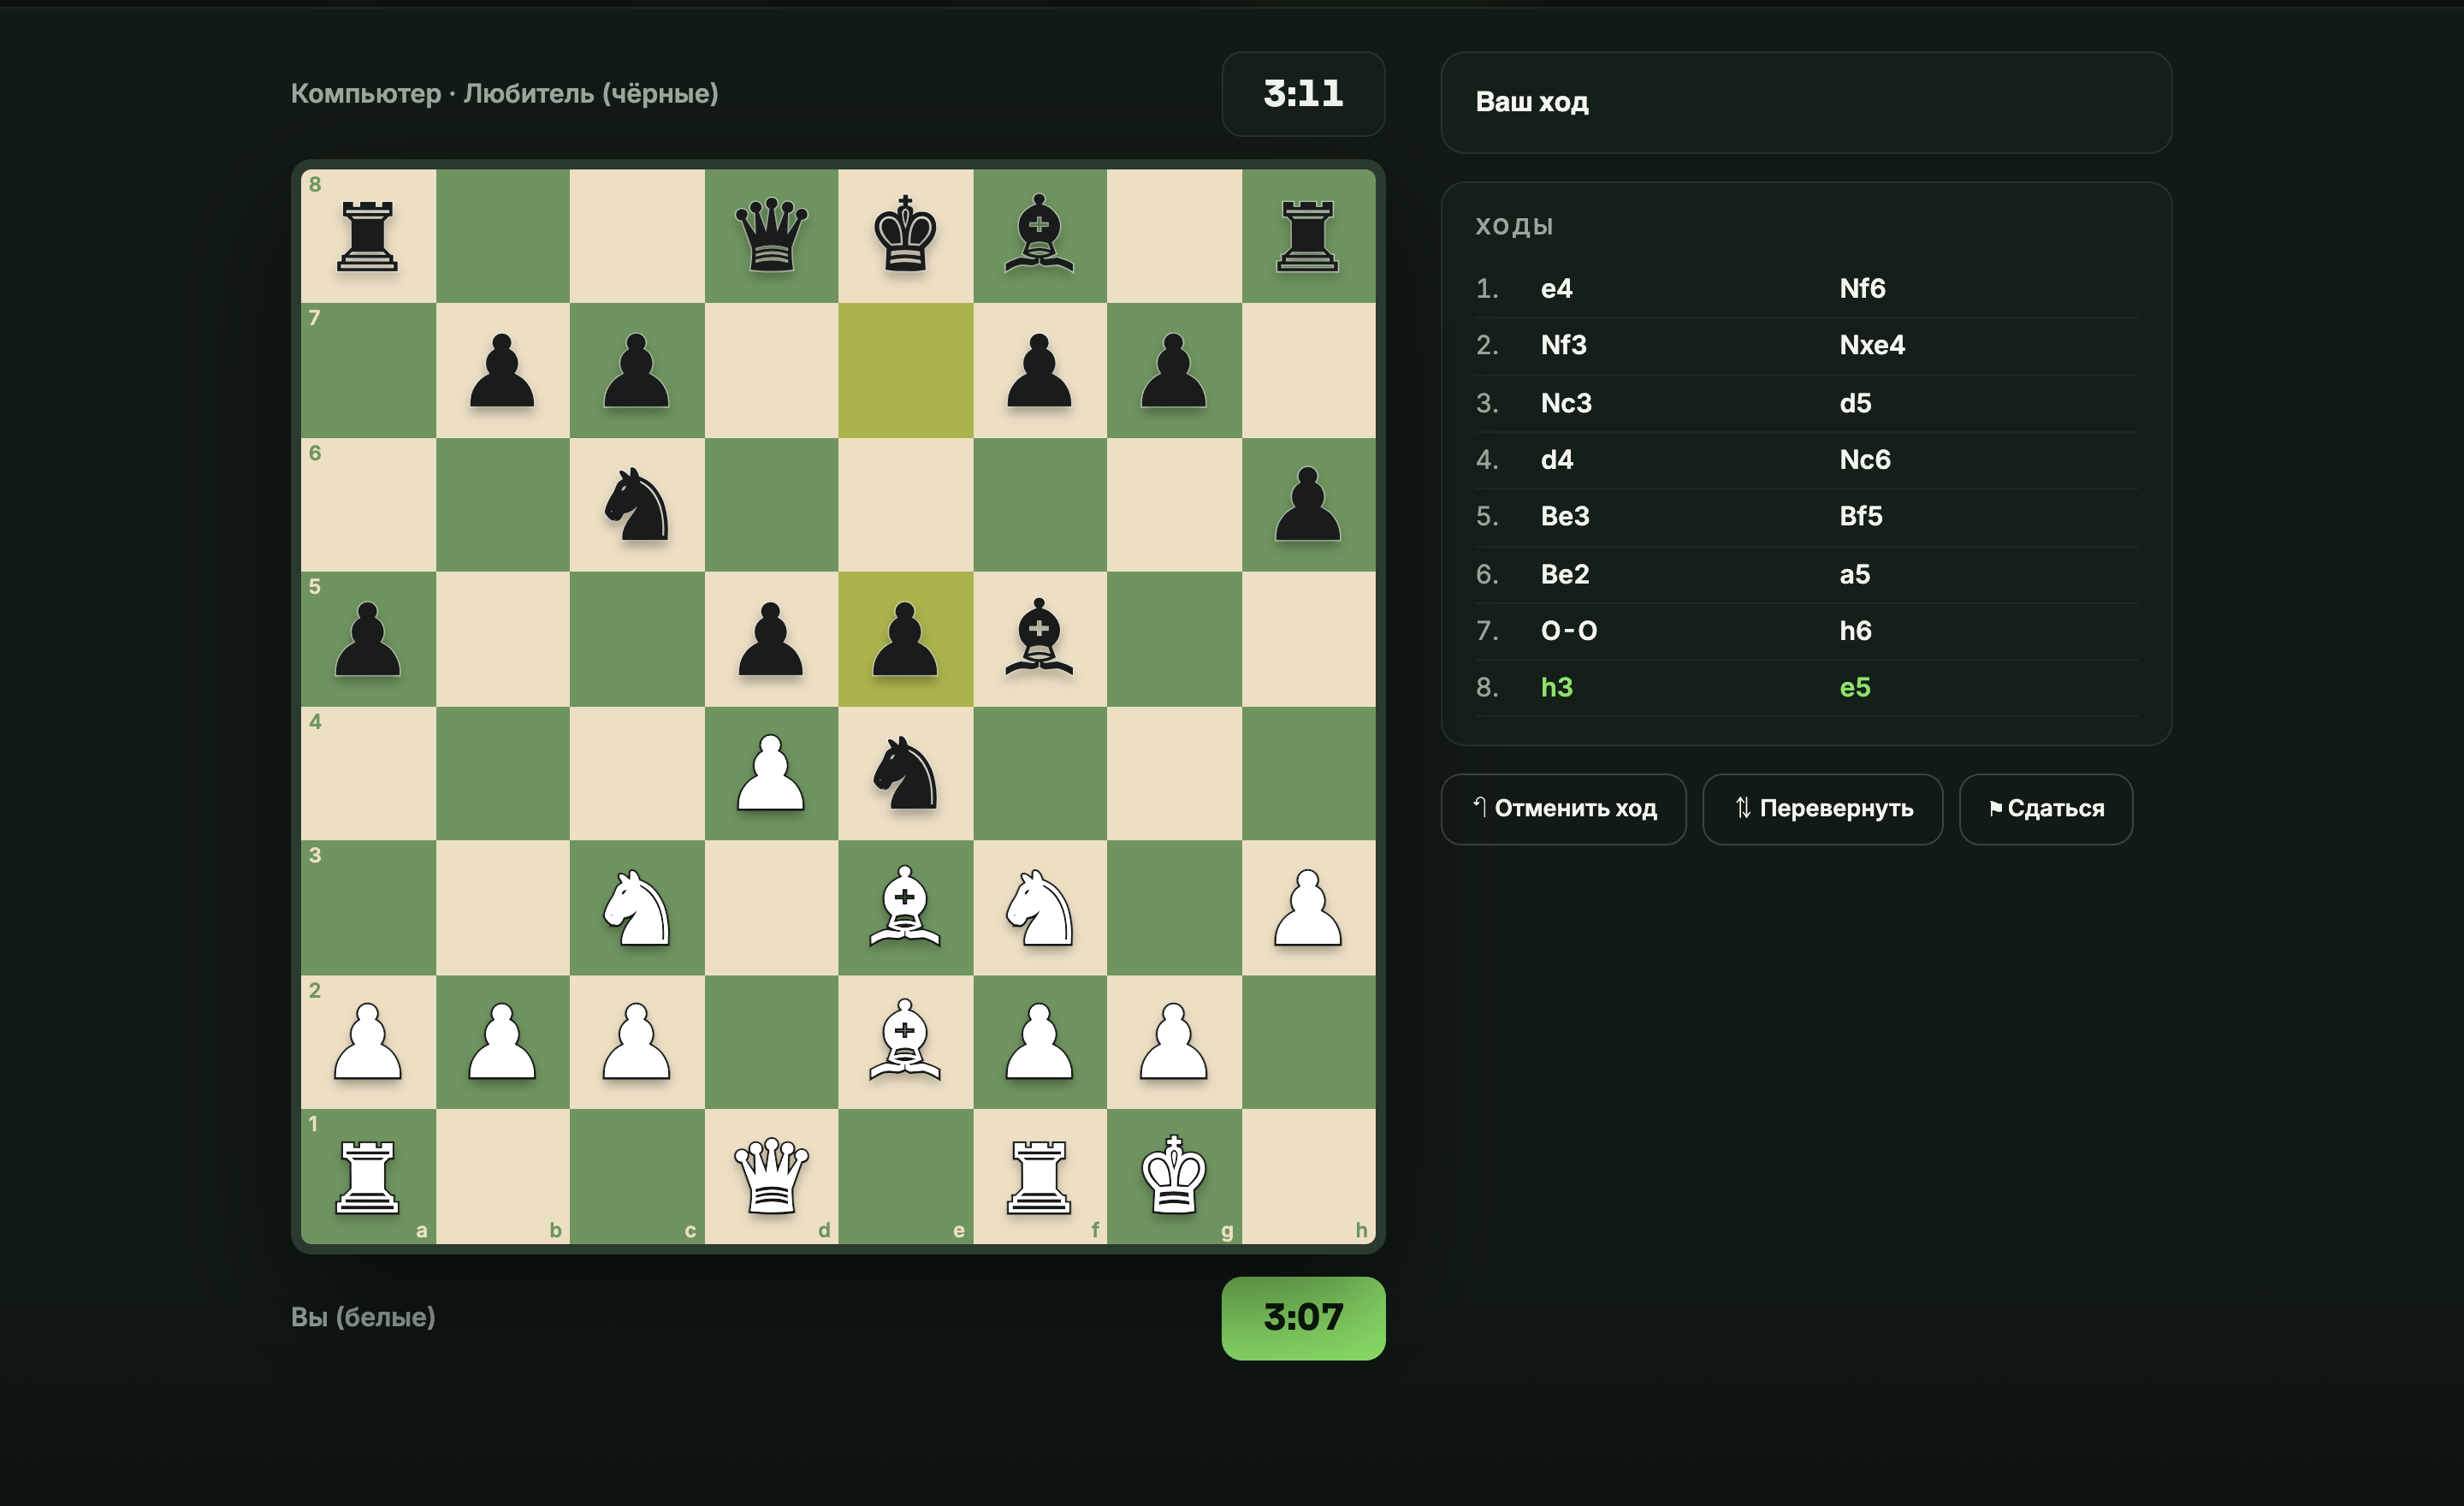
Task: Click the black knight on e4
Action: tap(905, 773)
